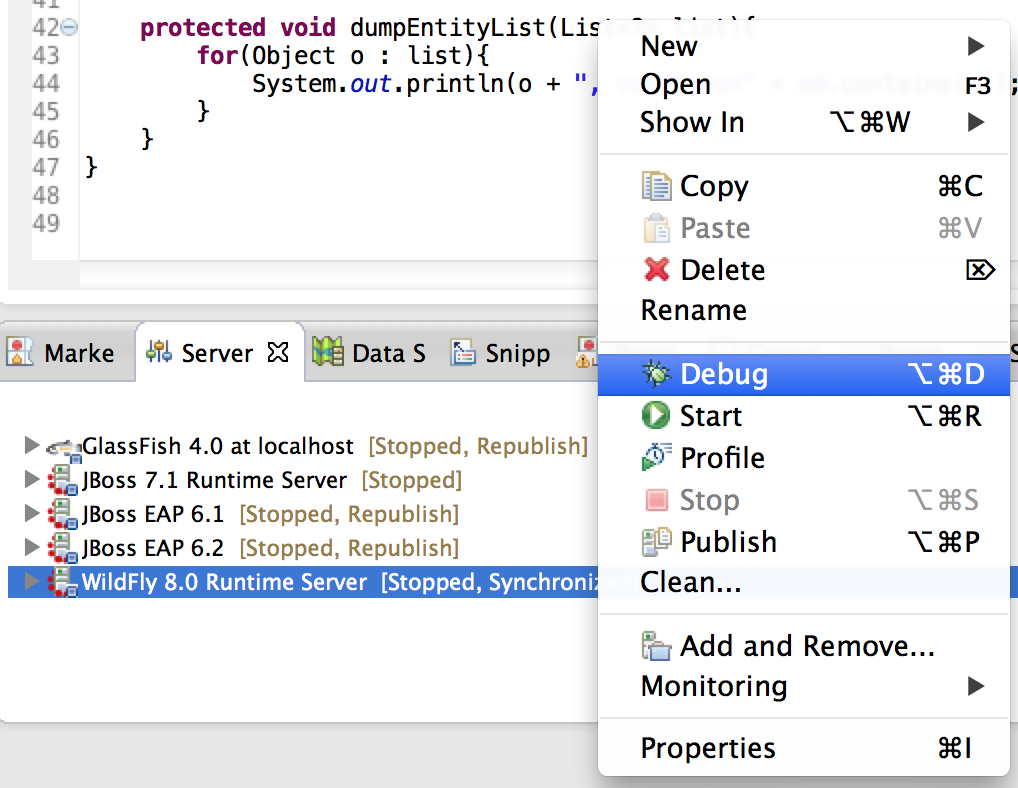
Task: Select WildFly 8.0 Runtime Server row
Action: point(303,582)
